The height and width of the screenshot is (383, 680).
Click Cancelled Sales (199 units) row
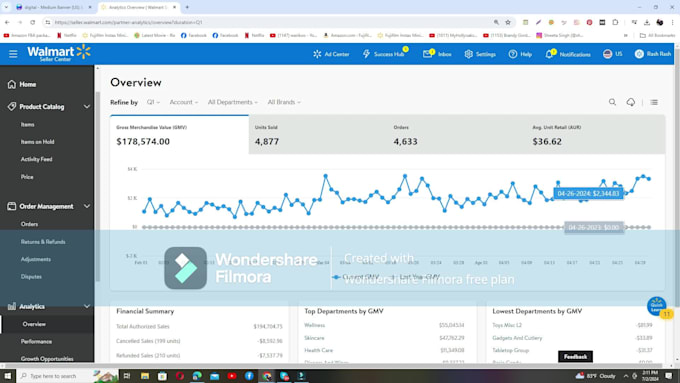[199, 341]
